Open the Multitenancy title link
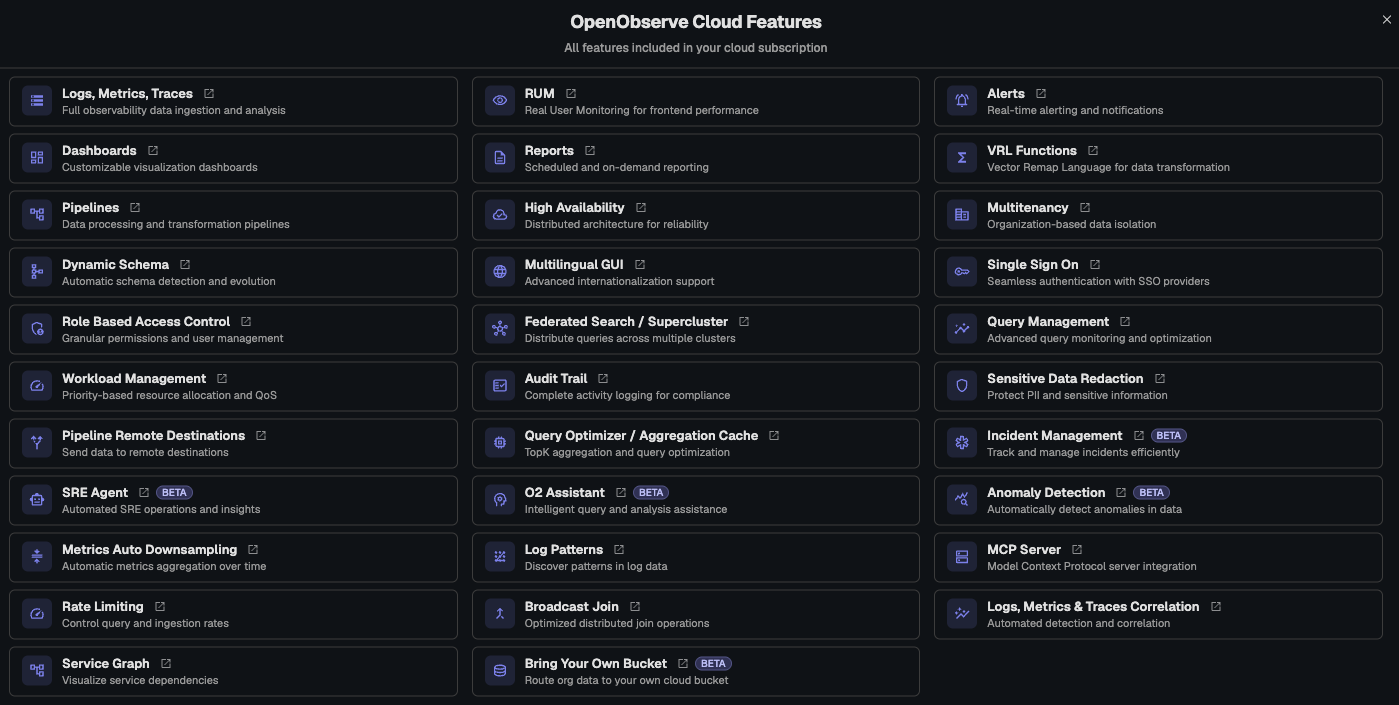 coord(1027,208)
